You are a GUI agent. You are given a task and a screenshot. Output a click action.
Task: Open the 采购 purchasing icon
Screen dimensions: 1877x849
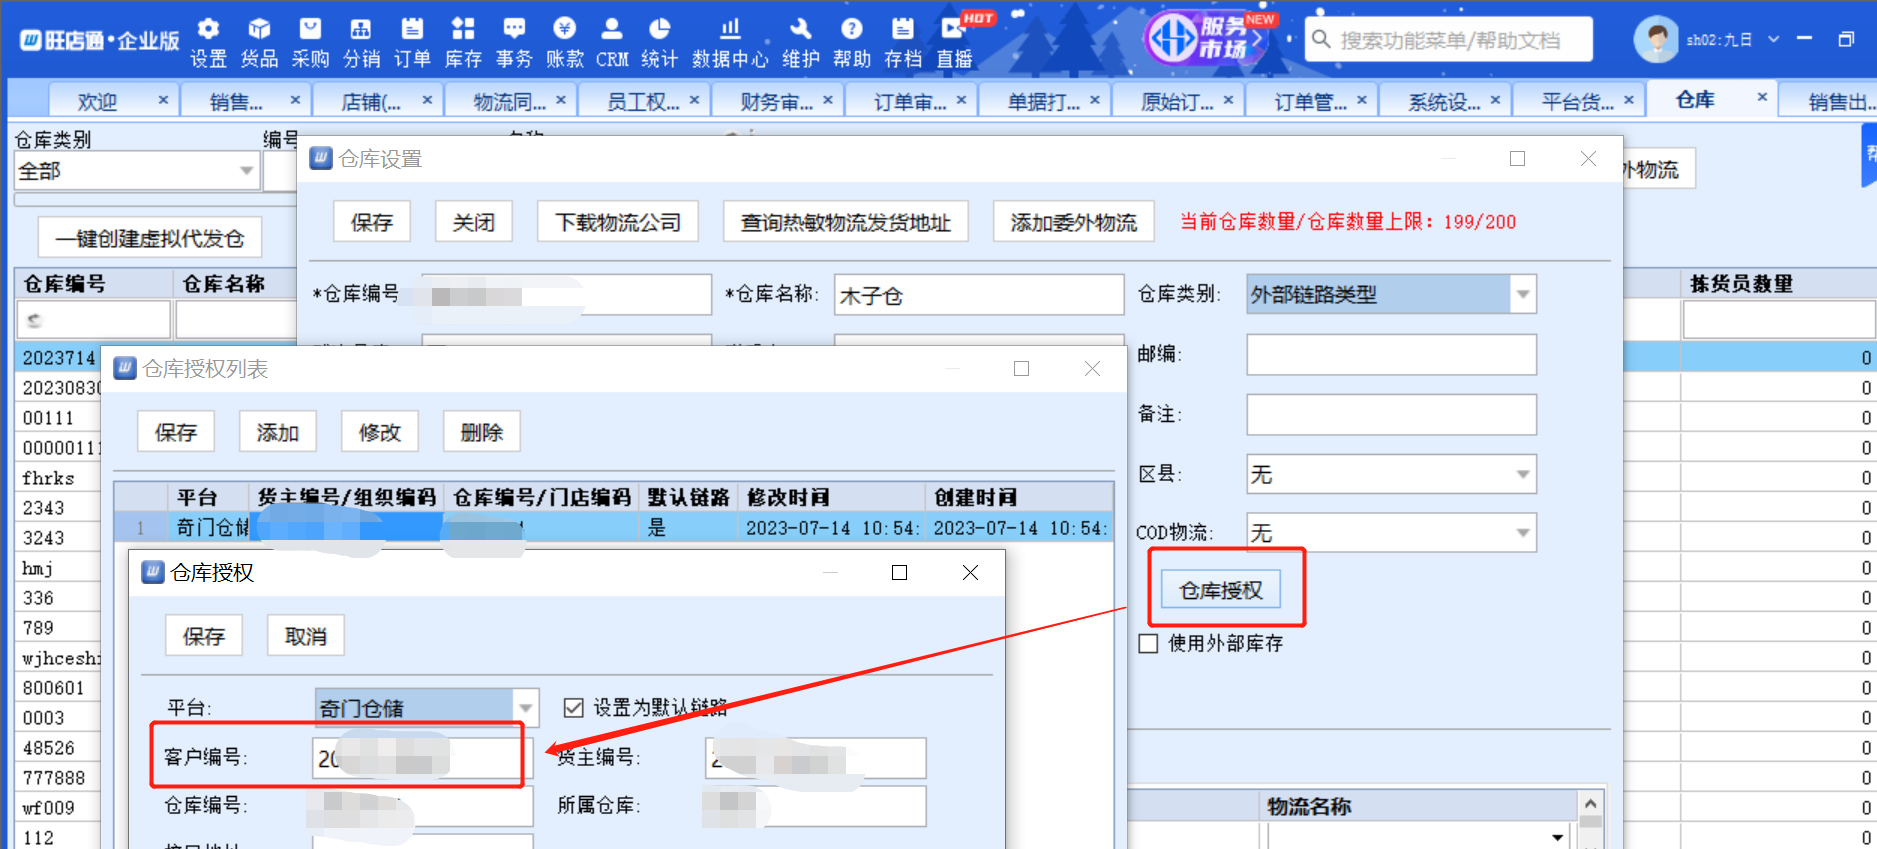[x=310, y=42]
